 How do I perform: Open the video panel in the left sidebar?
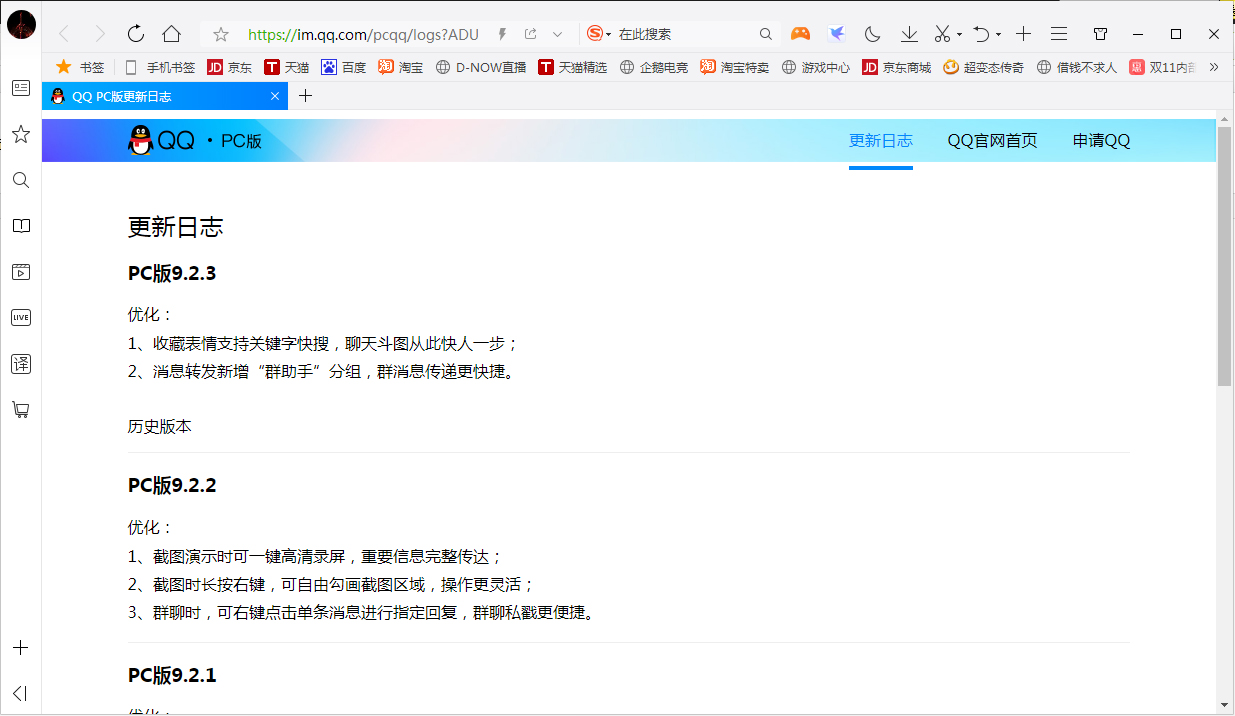(20, 272)
